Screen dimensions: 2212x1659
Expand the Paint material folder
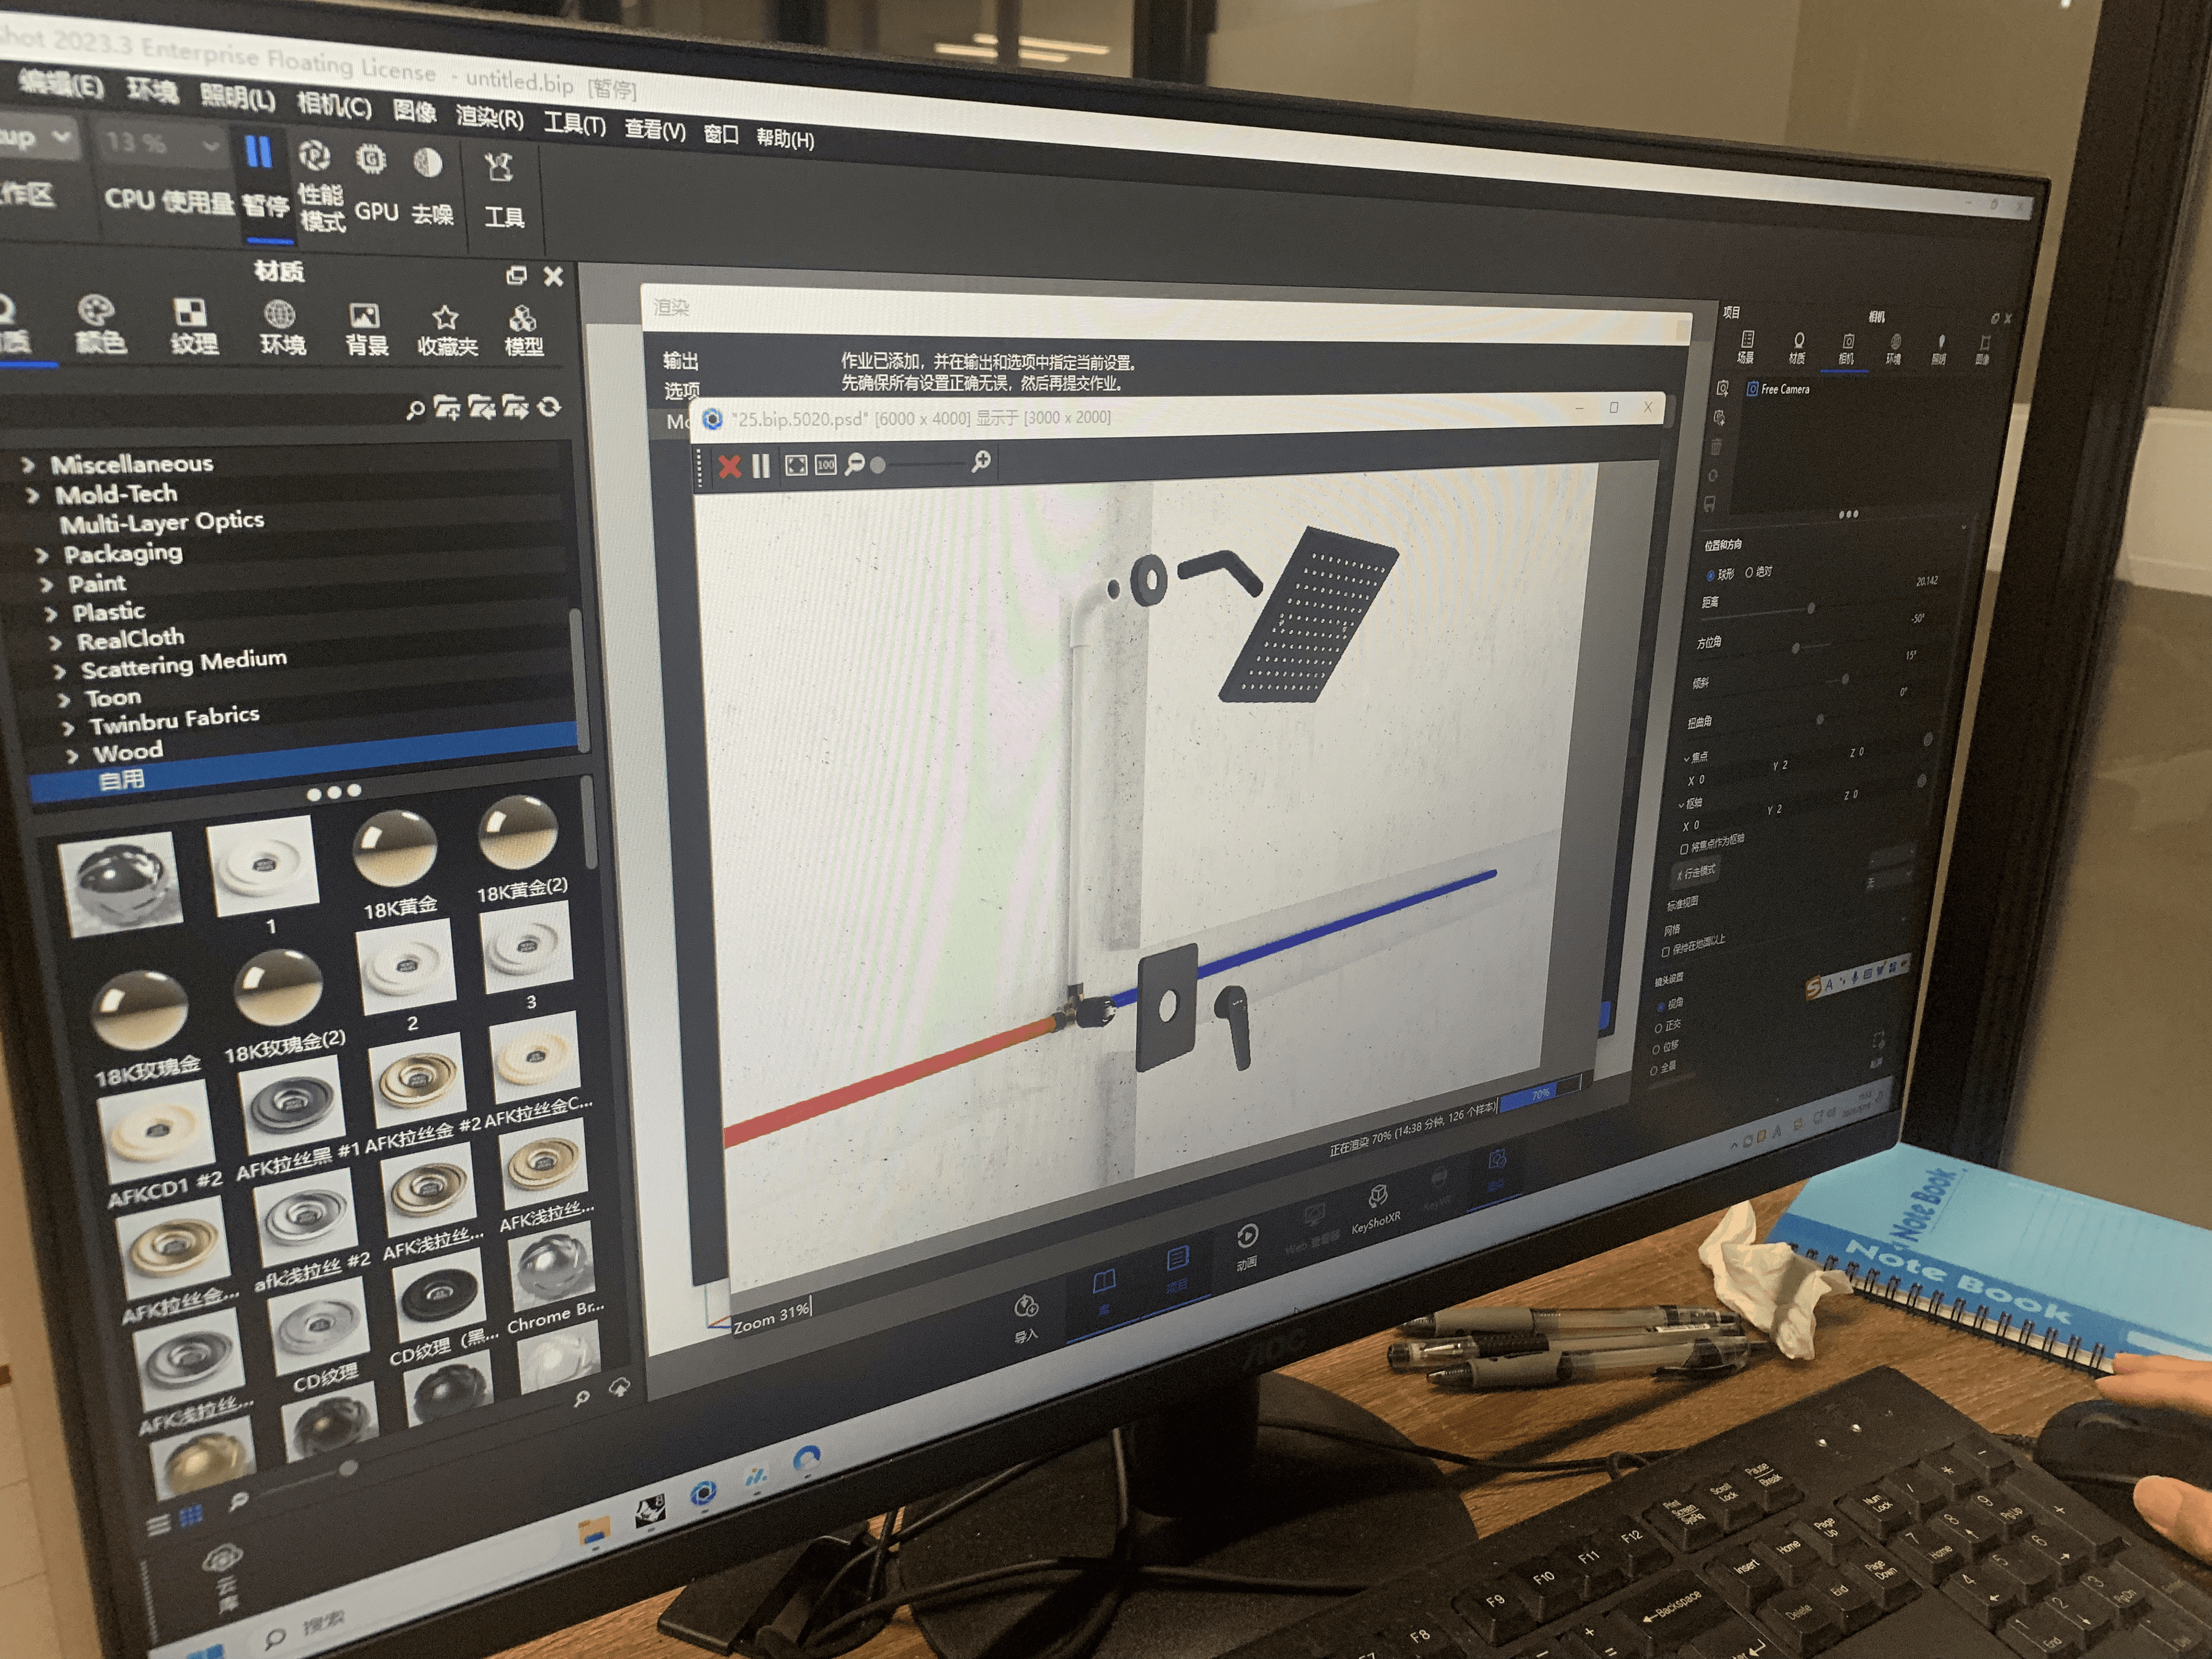tap(46, 585)
